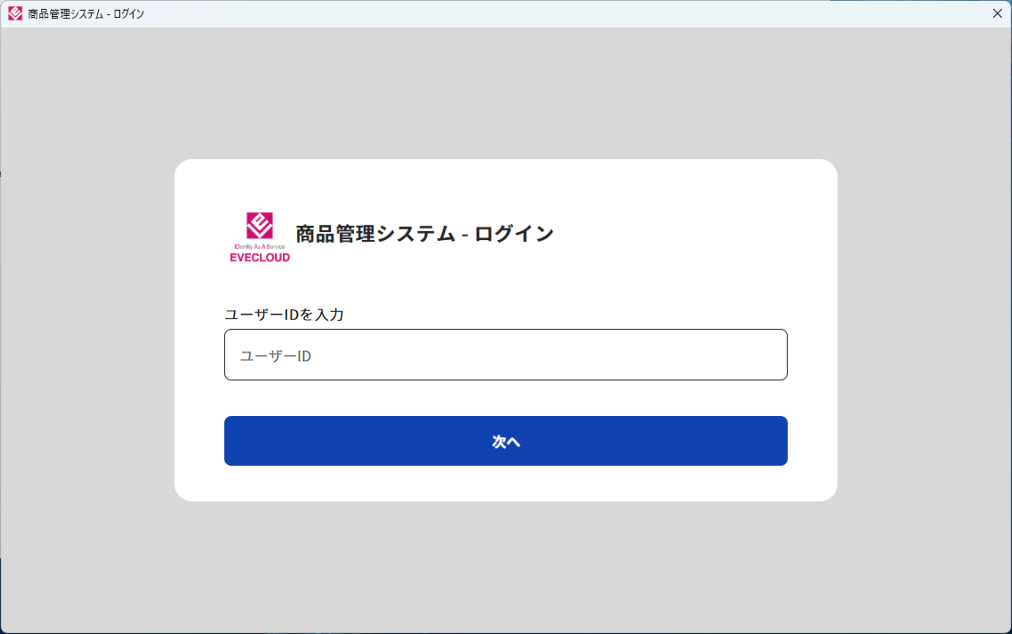The width and height of the screenshot is (1012, 634).
Task: Click the card heading 商品管理システム - ログイン
Action: coord(424,234)
